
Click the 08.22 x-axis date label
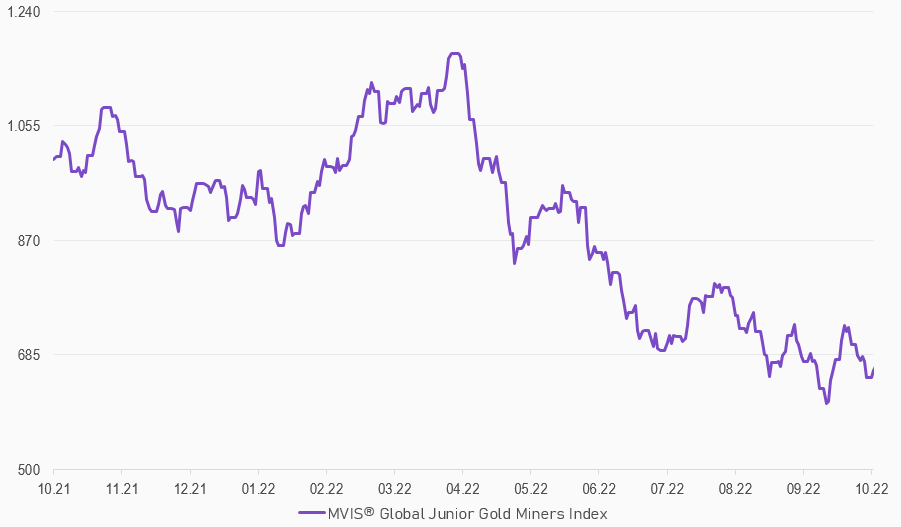735,488
